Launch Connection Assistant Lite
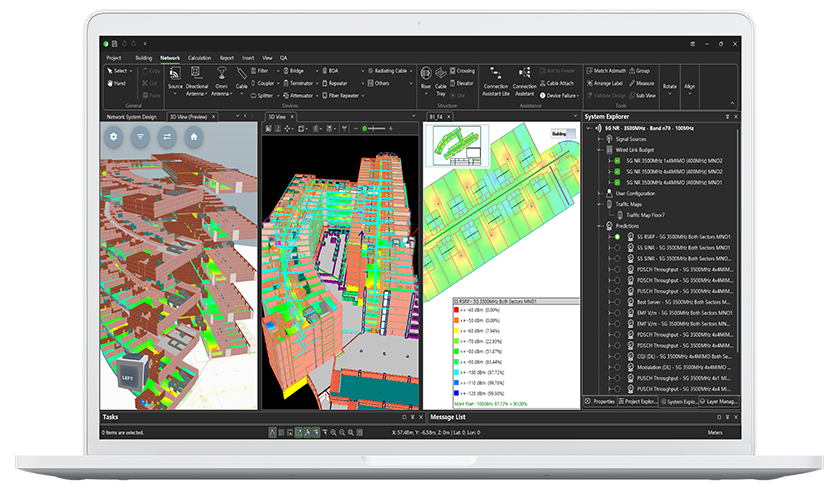The height and width of the screenshot is (489, 838). pos(495,81)
